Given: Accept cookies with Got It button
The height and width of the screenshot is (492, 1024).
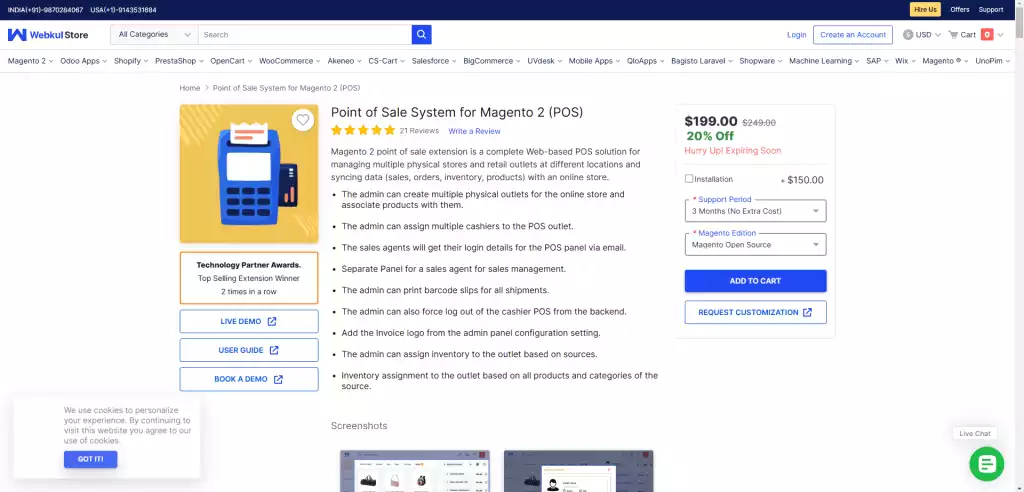Looking at the screenshot, I should (90, 459).
